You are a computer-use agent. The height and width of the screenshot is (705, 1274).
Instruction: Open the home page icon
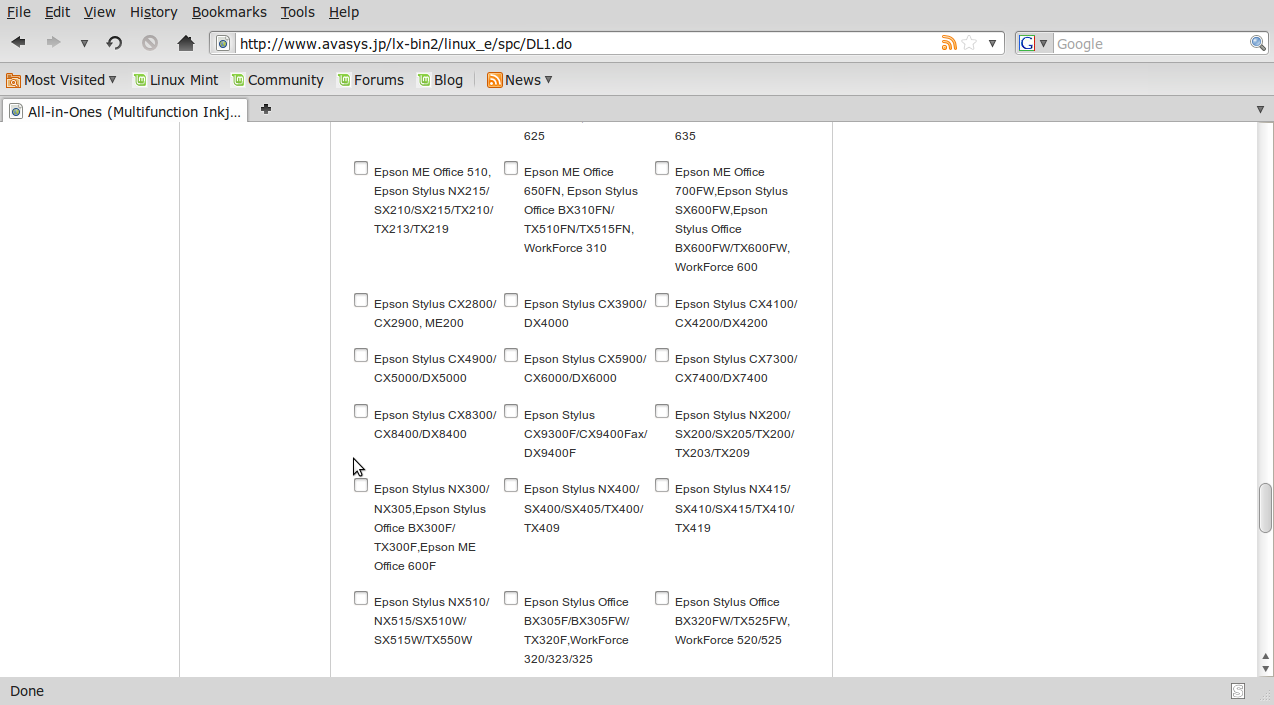pos(186,43)
